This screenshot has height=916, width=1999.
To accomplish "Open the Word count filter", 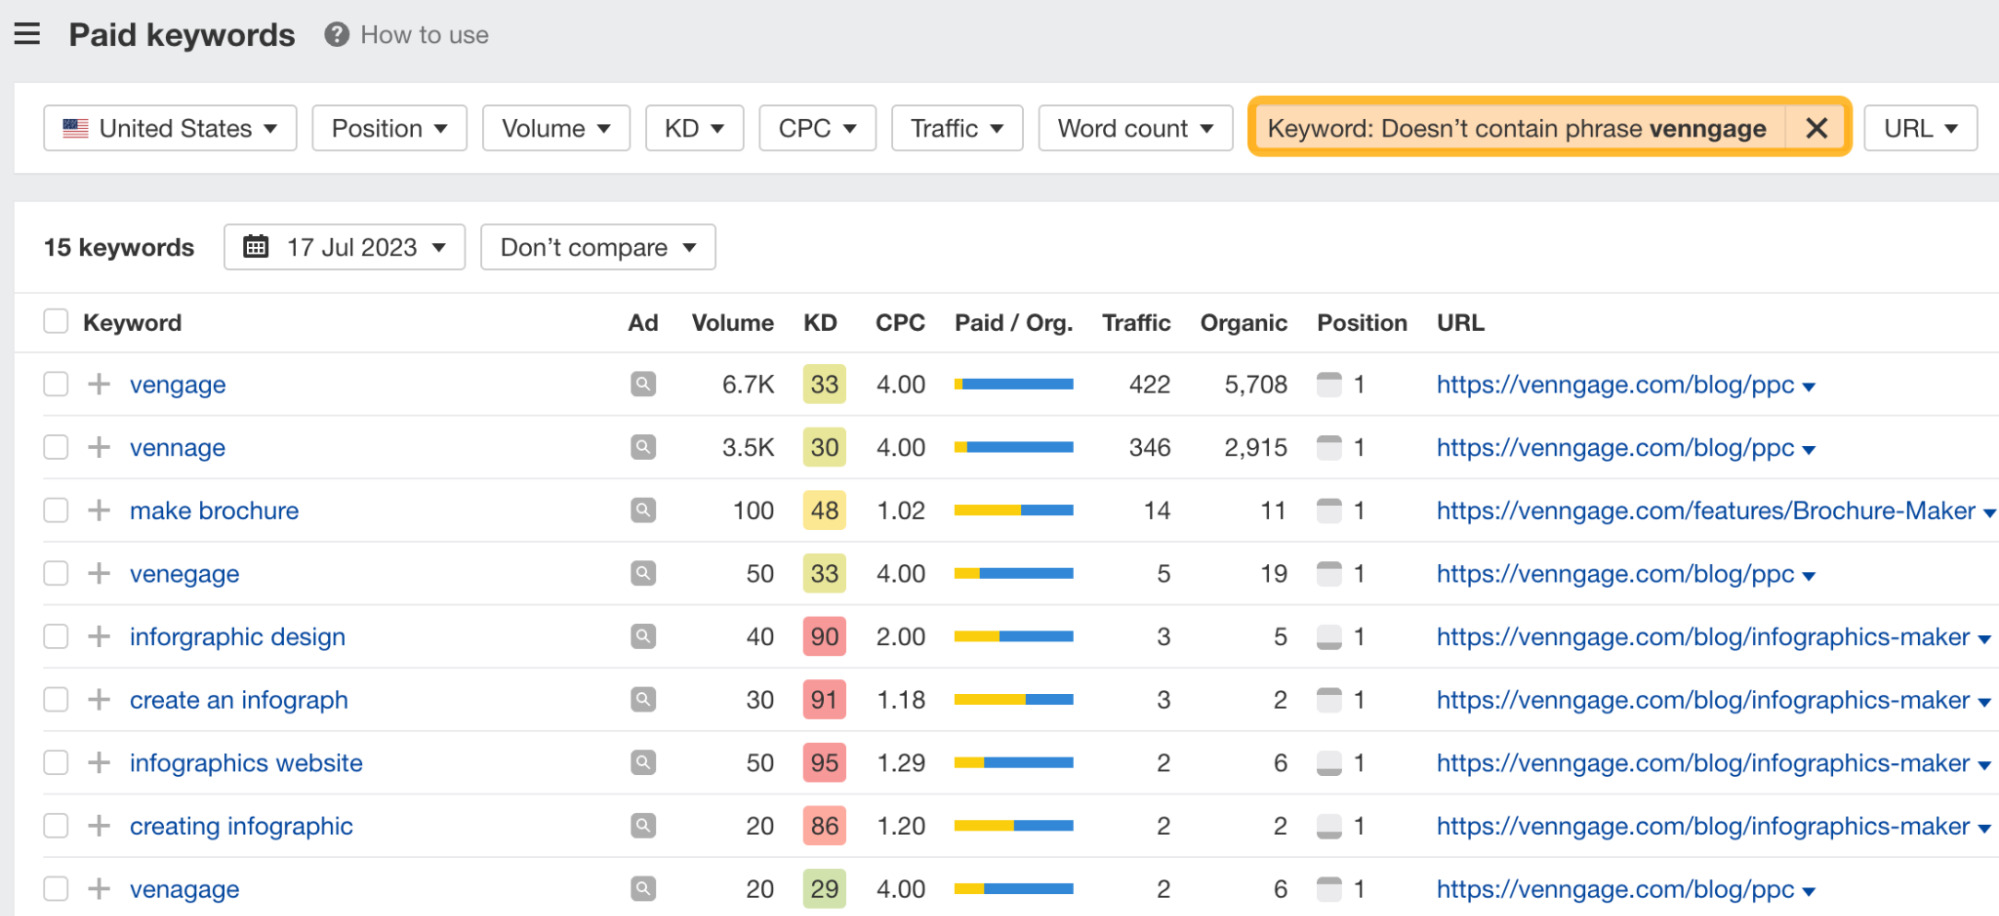I will [x=1135, y=128].
